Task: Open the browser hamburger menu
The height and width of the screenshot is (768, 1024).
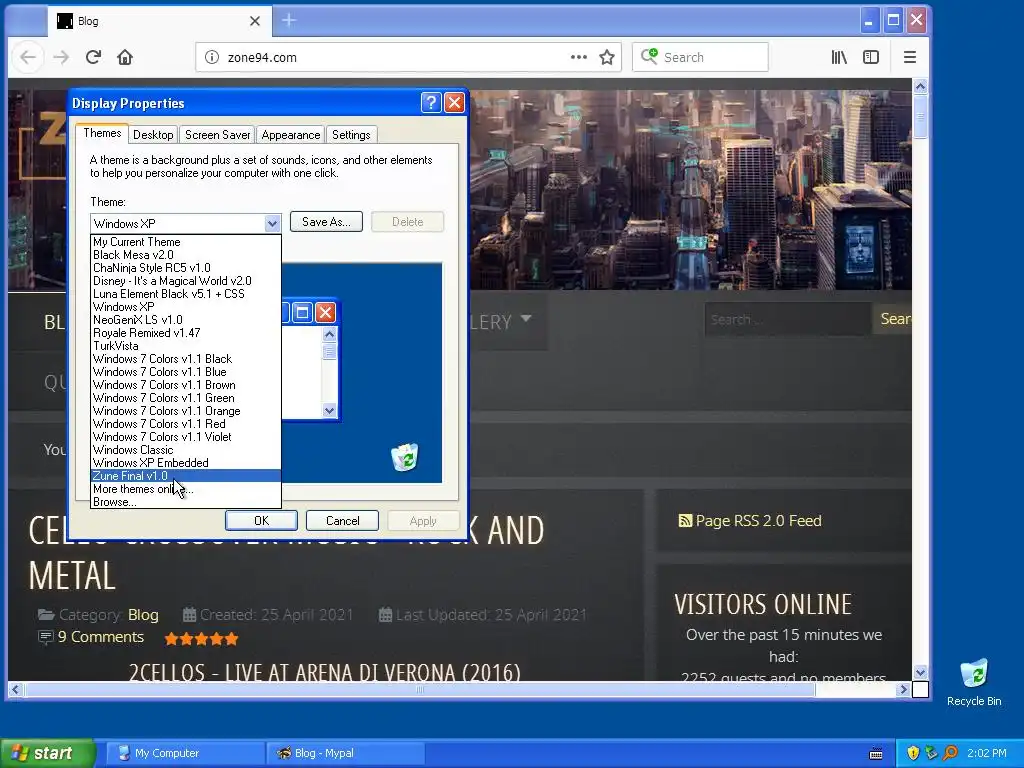Action: pos(910,57)
